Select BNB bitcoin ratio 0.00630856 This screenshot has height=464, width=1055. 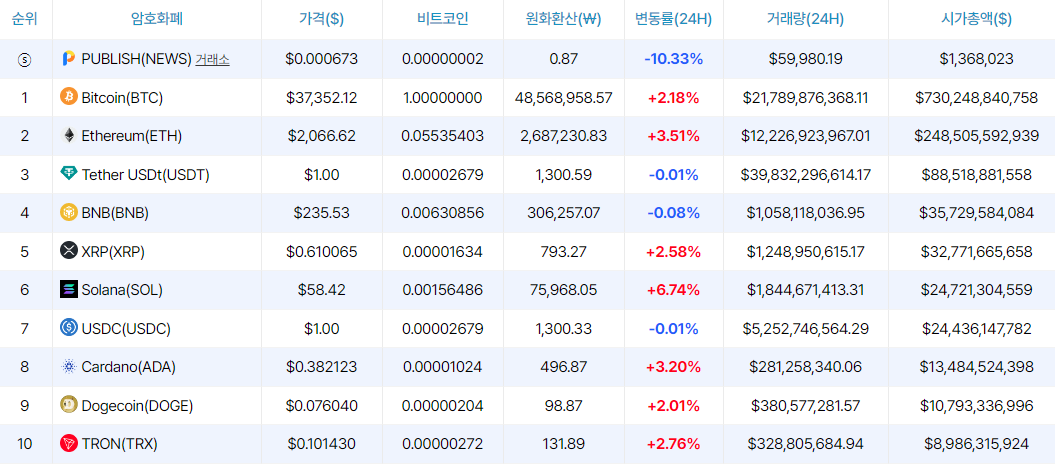(x=443, y=213)
